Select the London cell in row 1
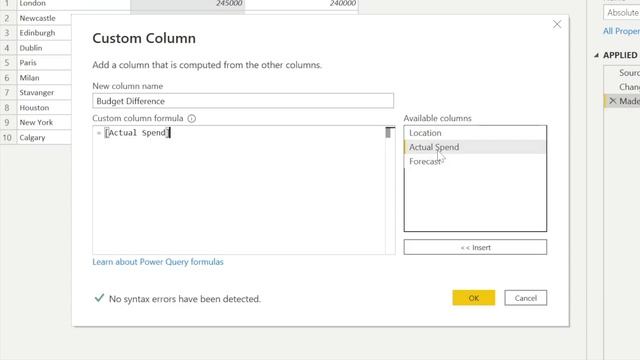Screen dimensions: 640x360 pos(73,3)
